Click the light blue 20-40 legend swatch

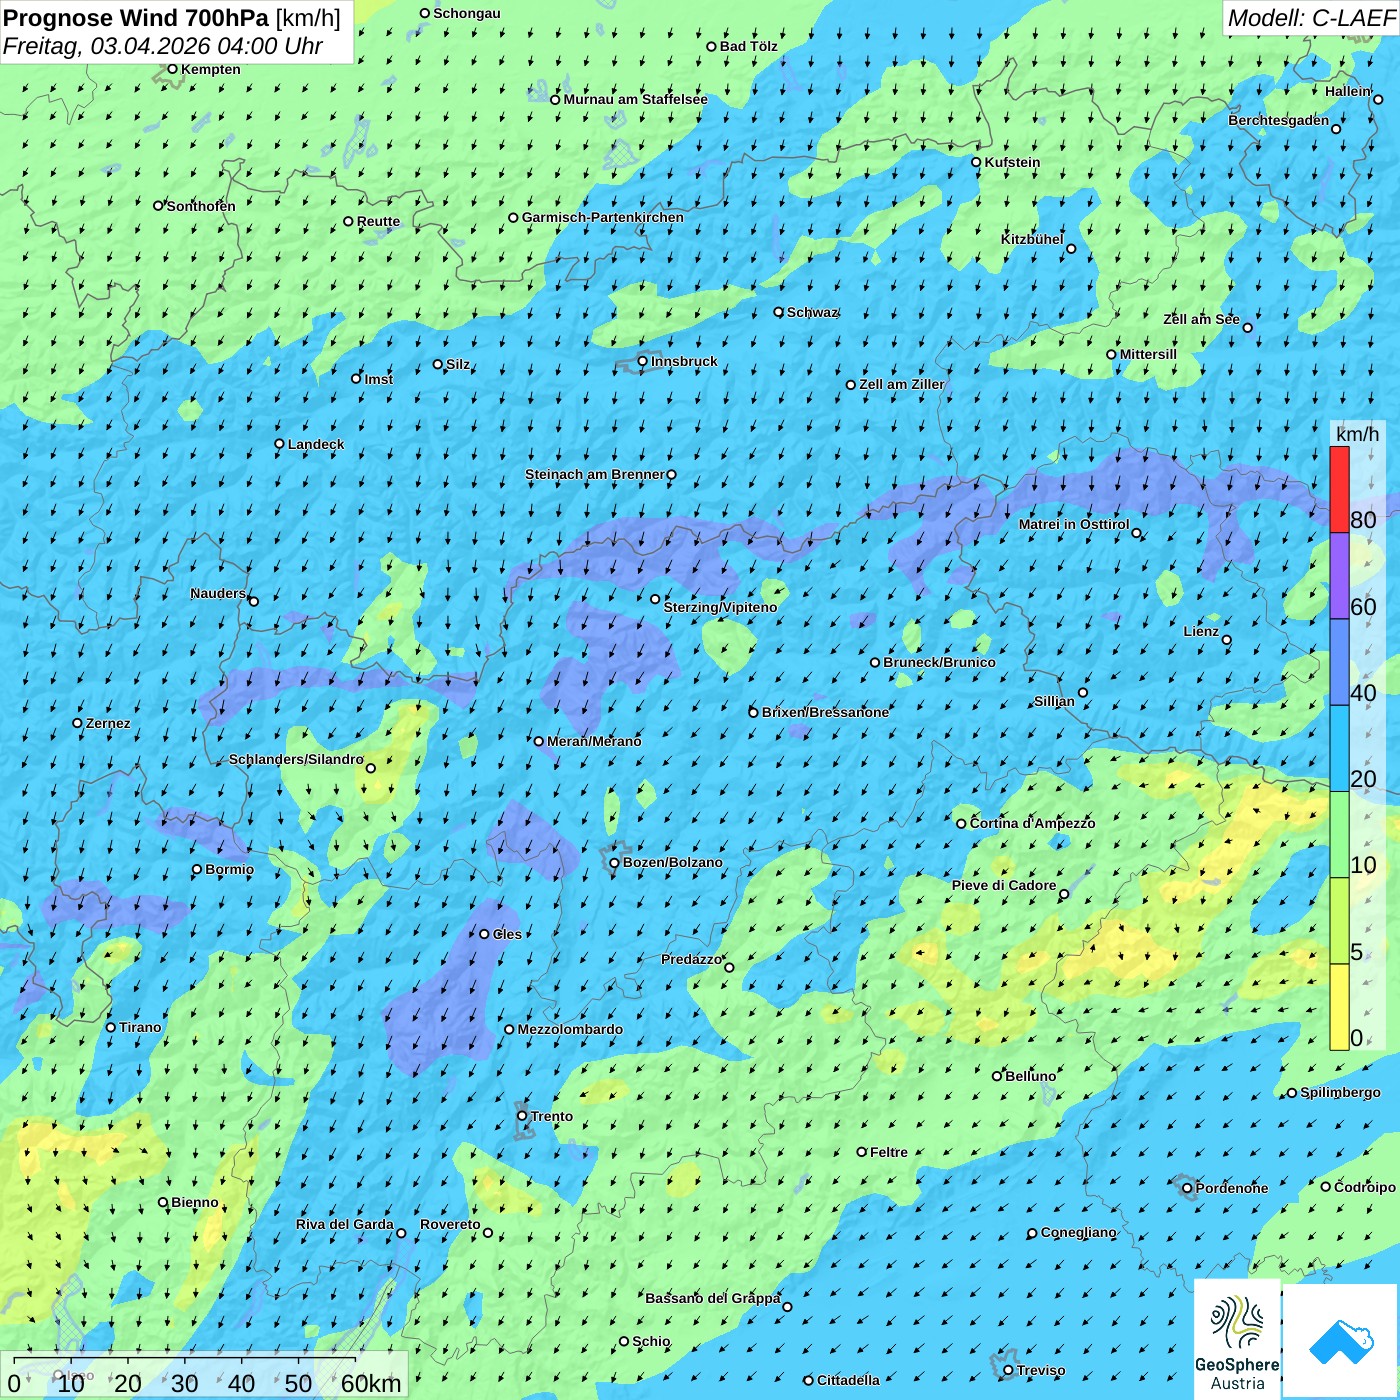(1339, 749)
